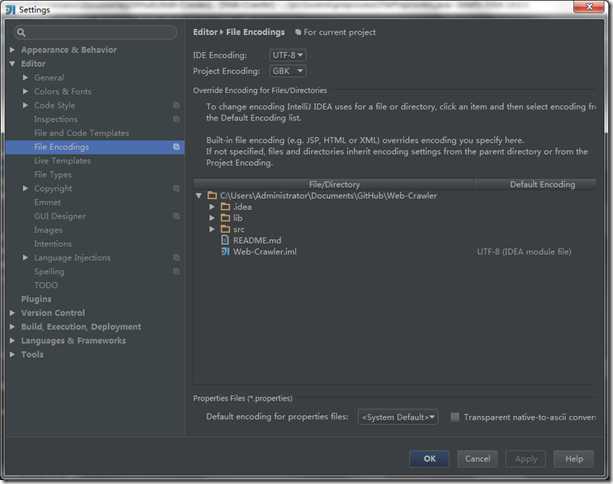613x484 pixels.
Task: Click the .idea folder icon
Action: pos(226,206)
